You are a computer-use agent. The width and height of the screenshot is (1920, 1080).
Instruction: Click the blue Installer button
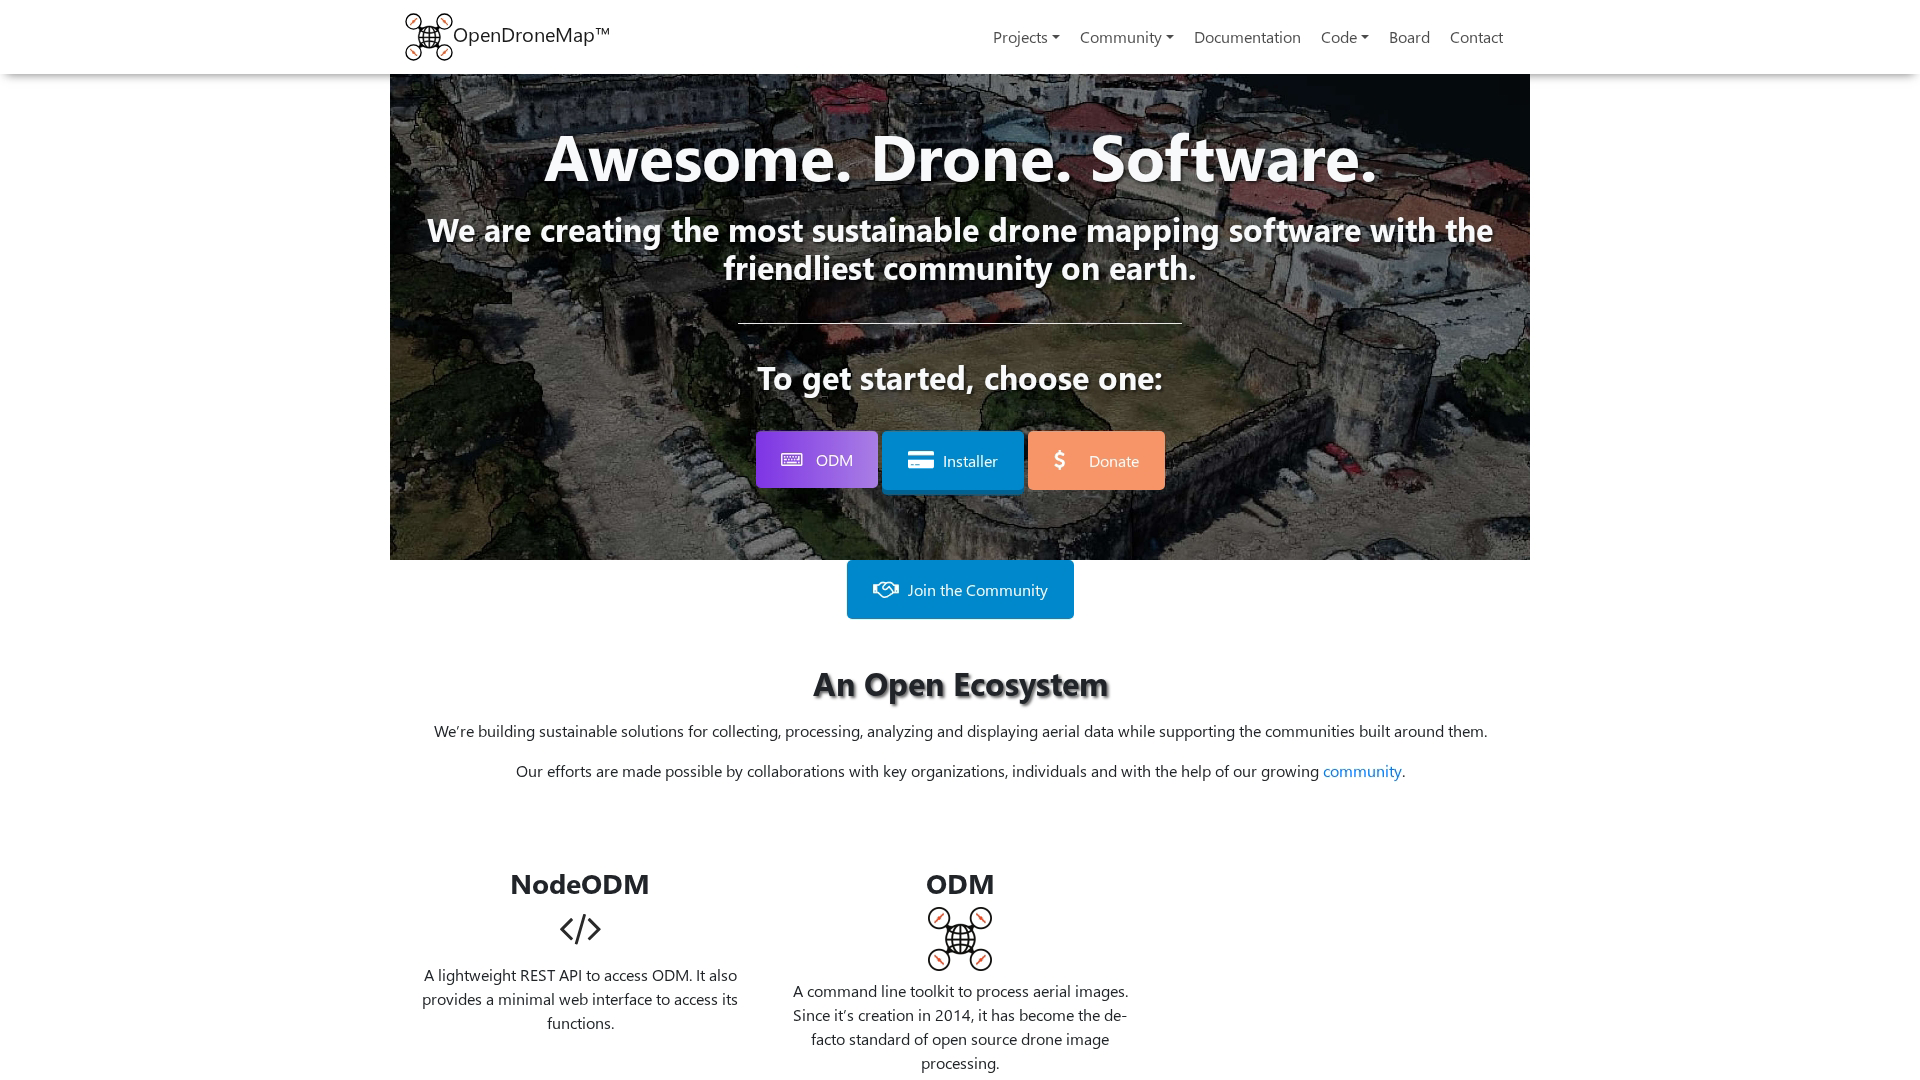tap(953, 461)
